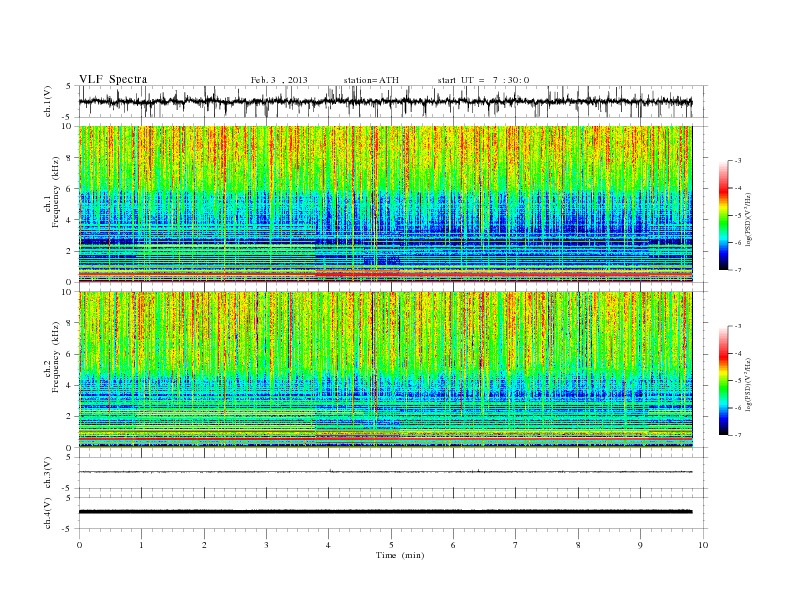
Task: Click the 'VLF Spectra' title text
Action: [113, 79]
